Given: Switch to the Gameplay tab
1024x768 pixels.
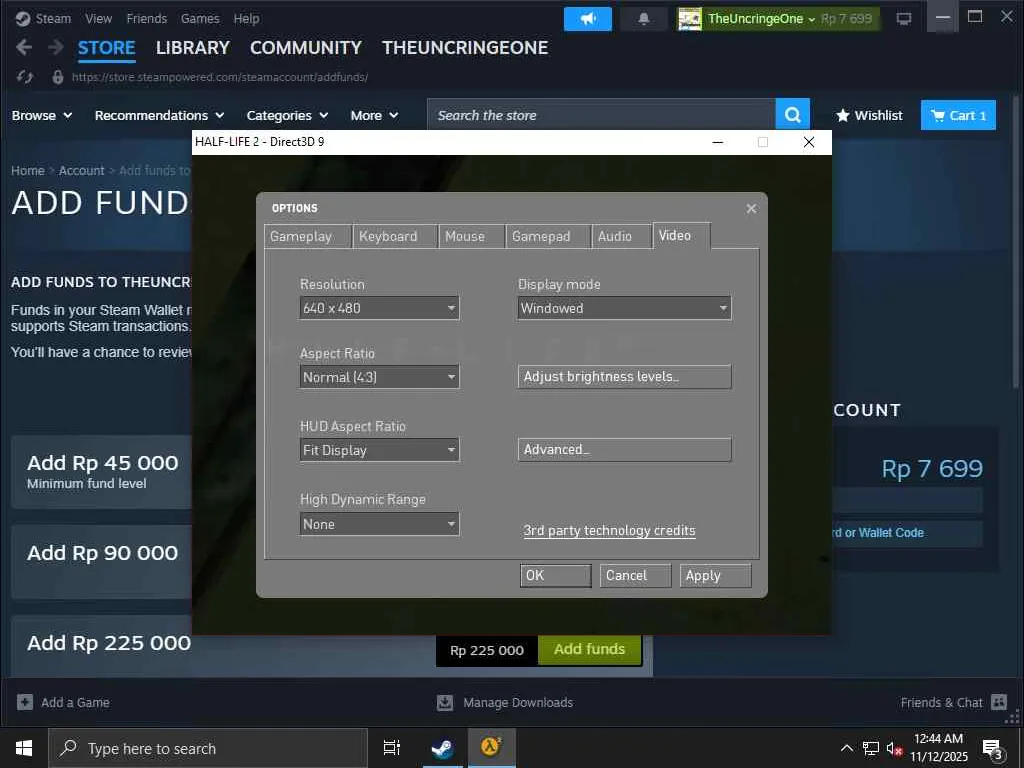Looking at the screenshot, I should (308, 236).
